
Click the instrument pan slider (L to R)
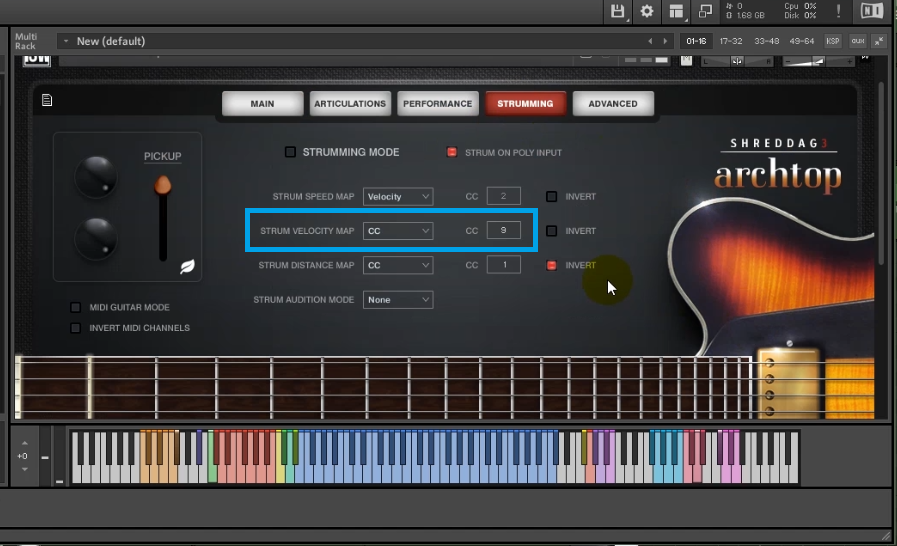[x=737, y=61]
